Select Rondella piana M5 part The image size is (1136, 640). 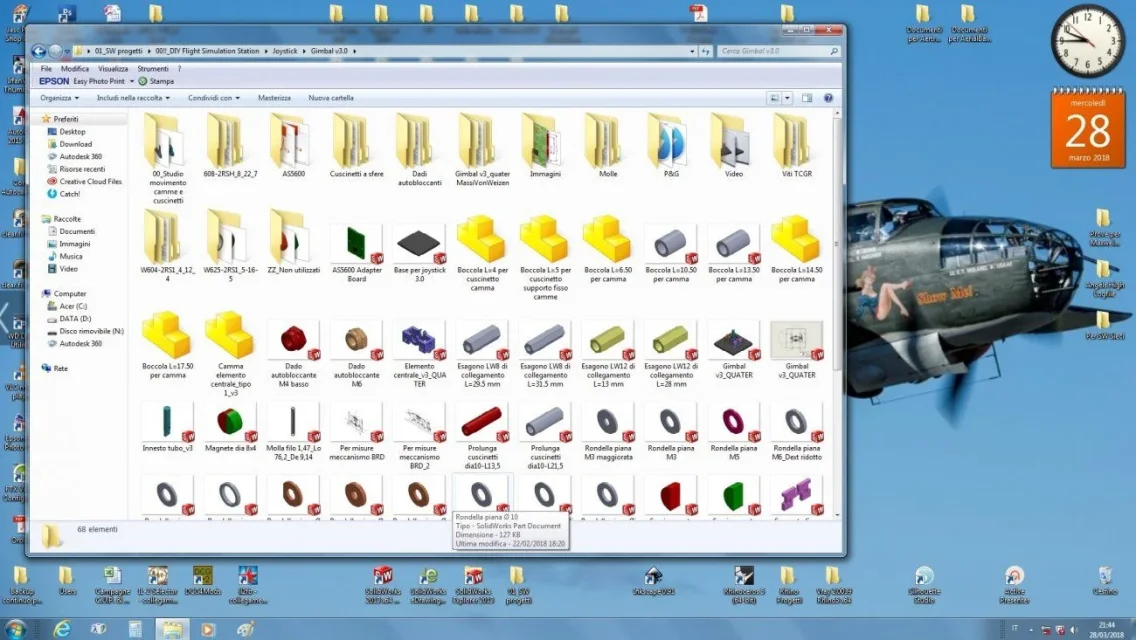tap(734, 432)
